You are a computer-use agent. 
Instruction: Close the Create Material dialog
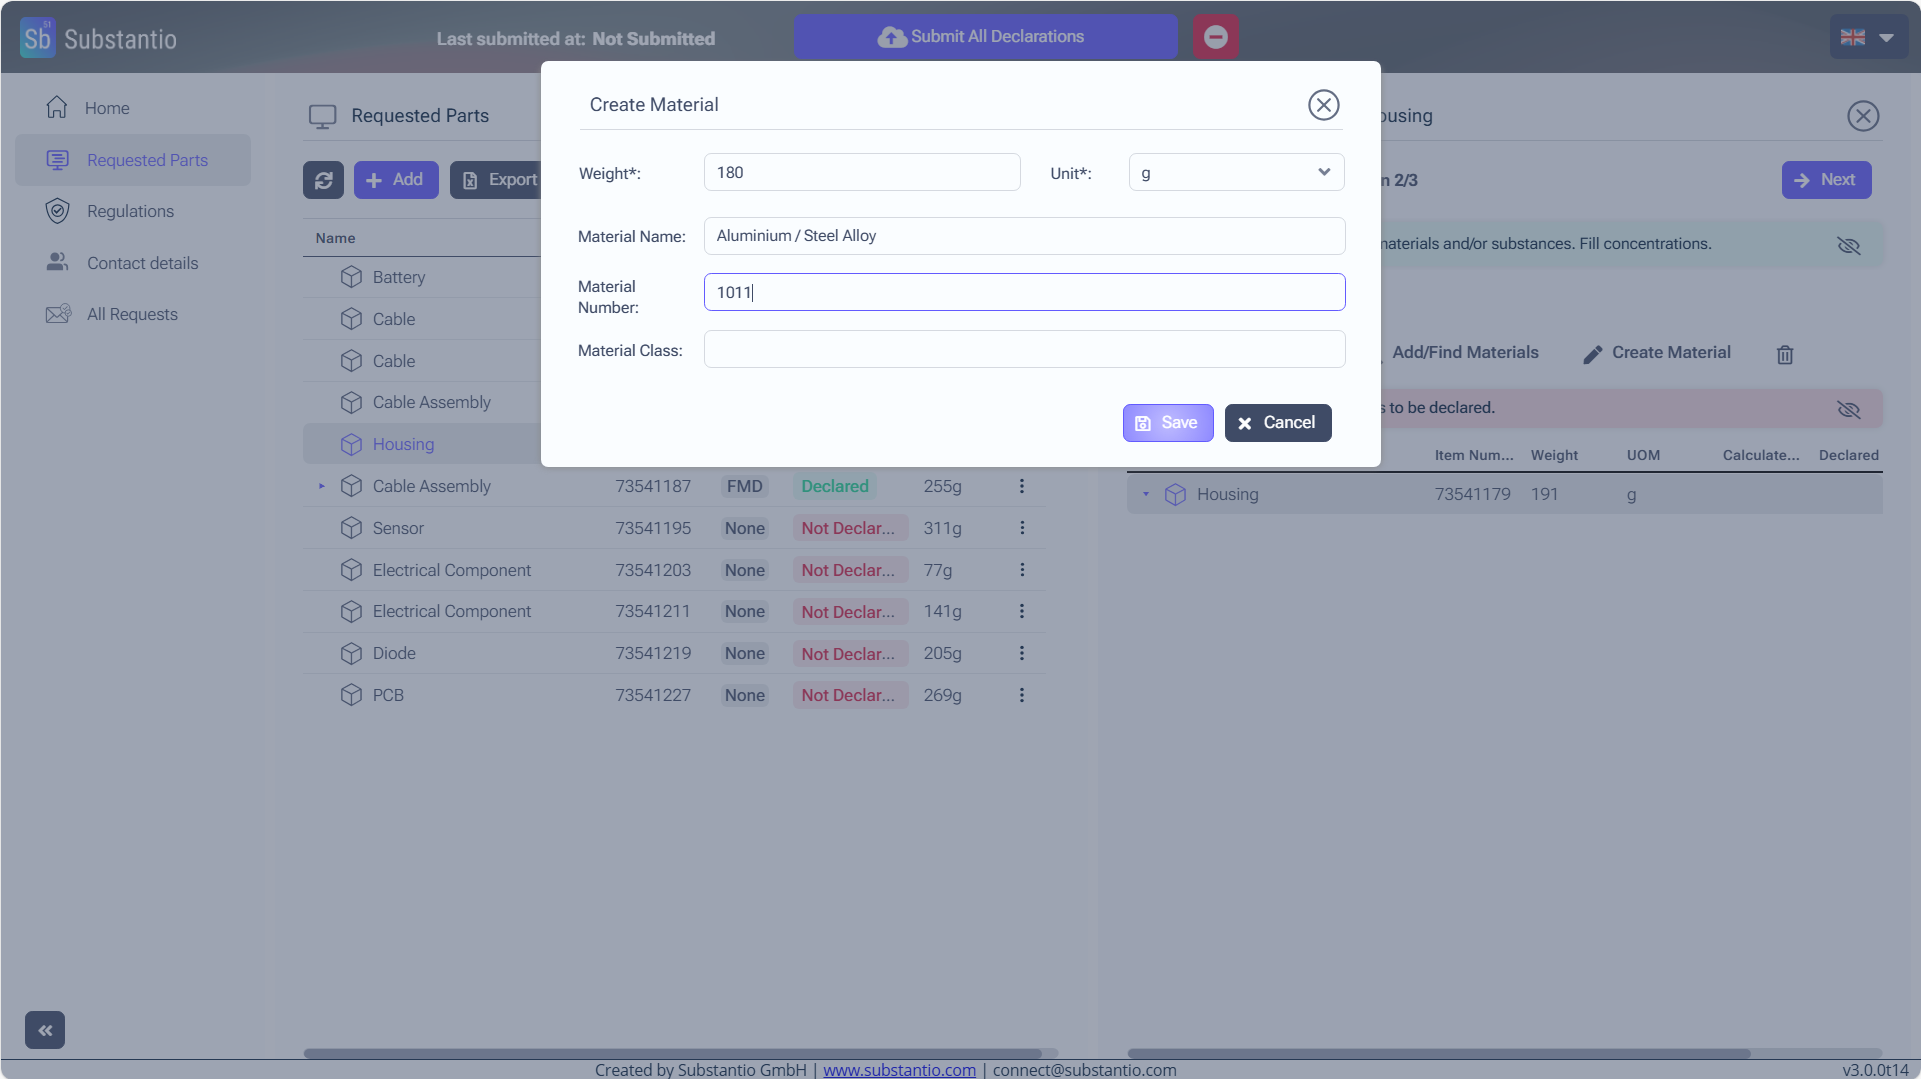click(x=1323, y=105)
